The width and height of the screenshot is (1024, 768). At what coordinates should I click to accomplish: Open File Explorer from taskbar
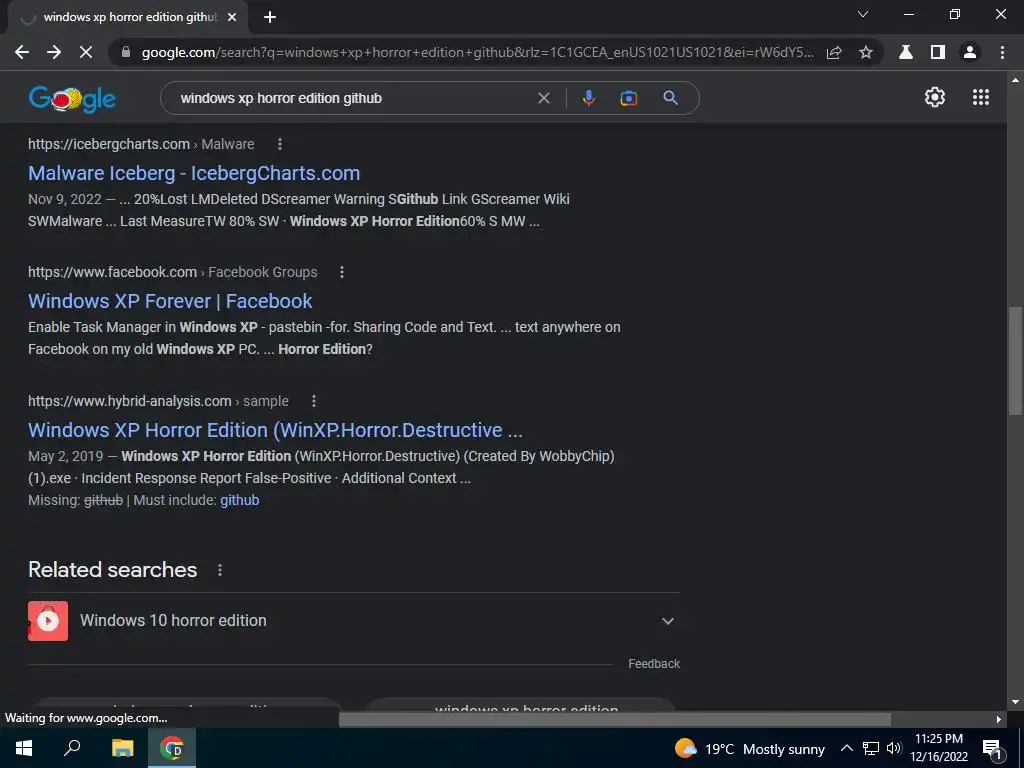point(122,748)
